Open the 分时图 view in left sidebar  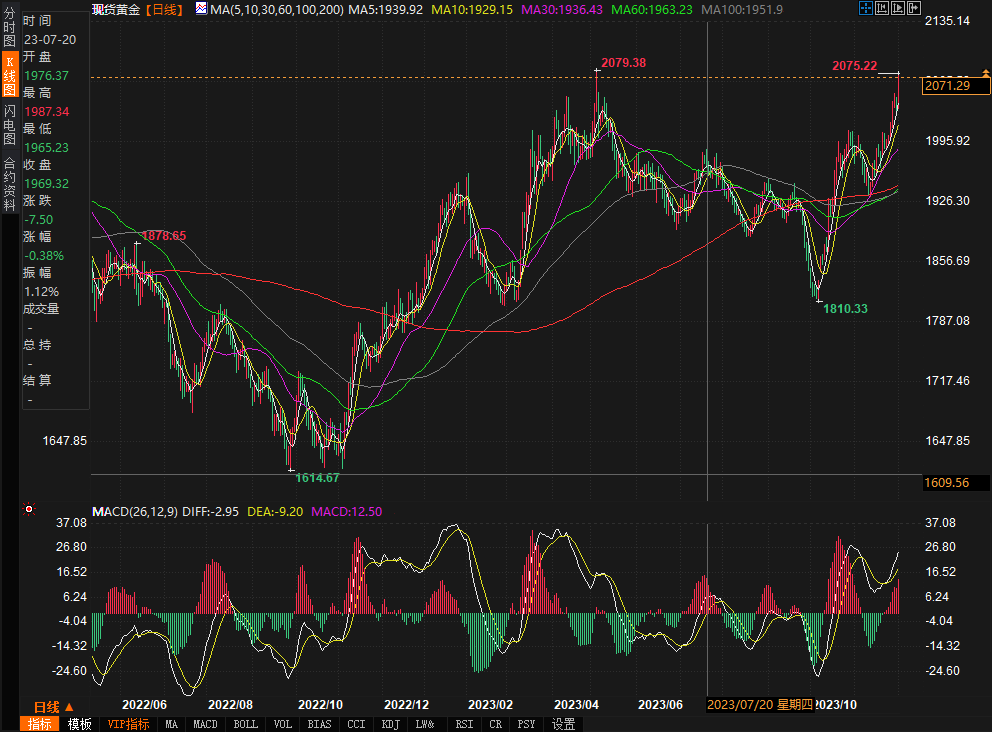pyautogui.click(x=9, y=31)
